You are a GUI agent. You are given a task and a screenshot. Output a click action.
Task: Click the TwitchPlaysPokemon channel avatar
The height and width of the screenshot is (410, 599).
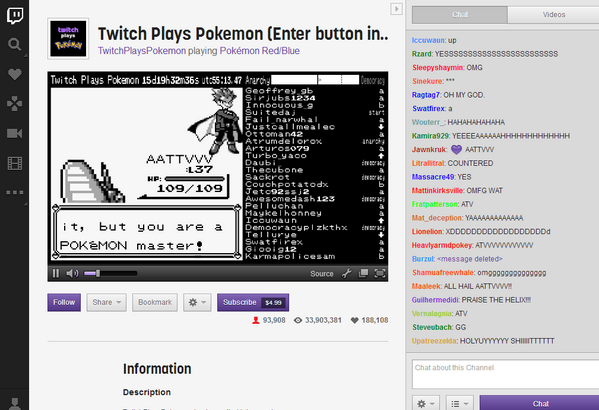coord(68,39)
